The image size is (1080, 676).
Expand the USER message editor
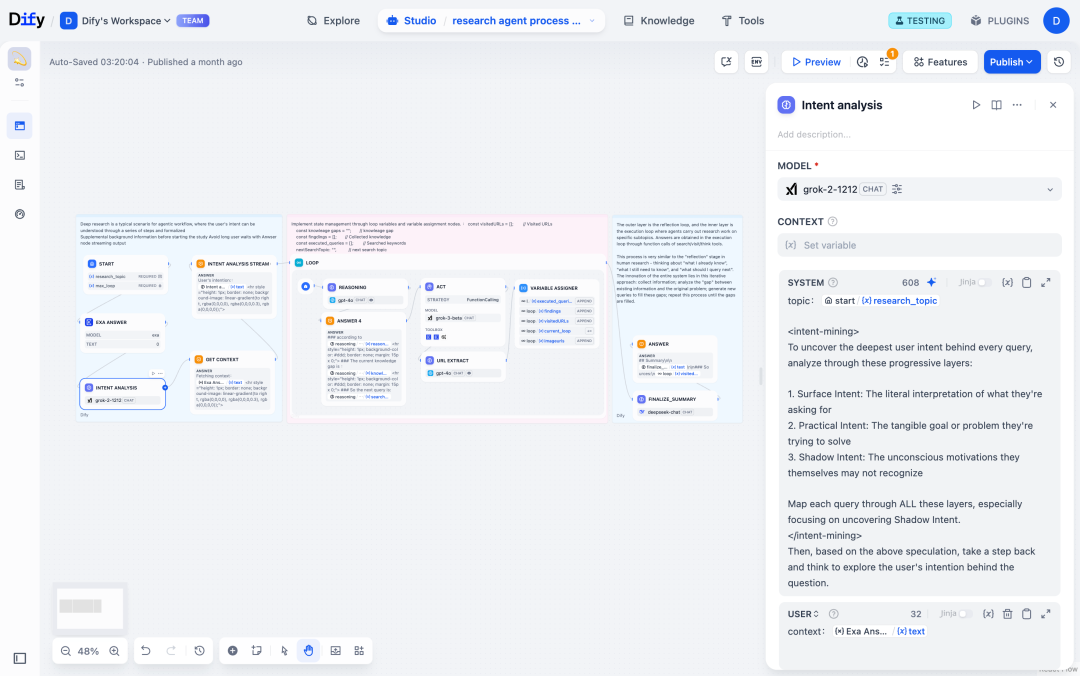tap(1046, 614)
